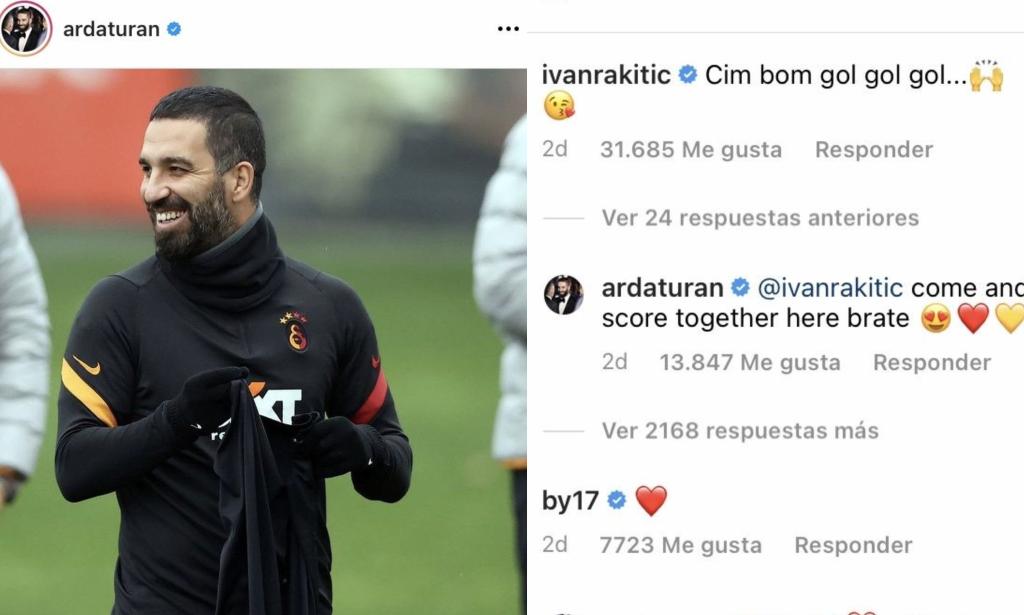Click the verified badge beside ivanrakitic
The width and height of the screenshot is (1024, 615).
click(688, 74)
